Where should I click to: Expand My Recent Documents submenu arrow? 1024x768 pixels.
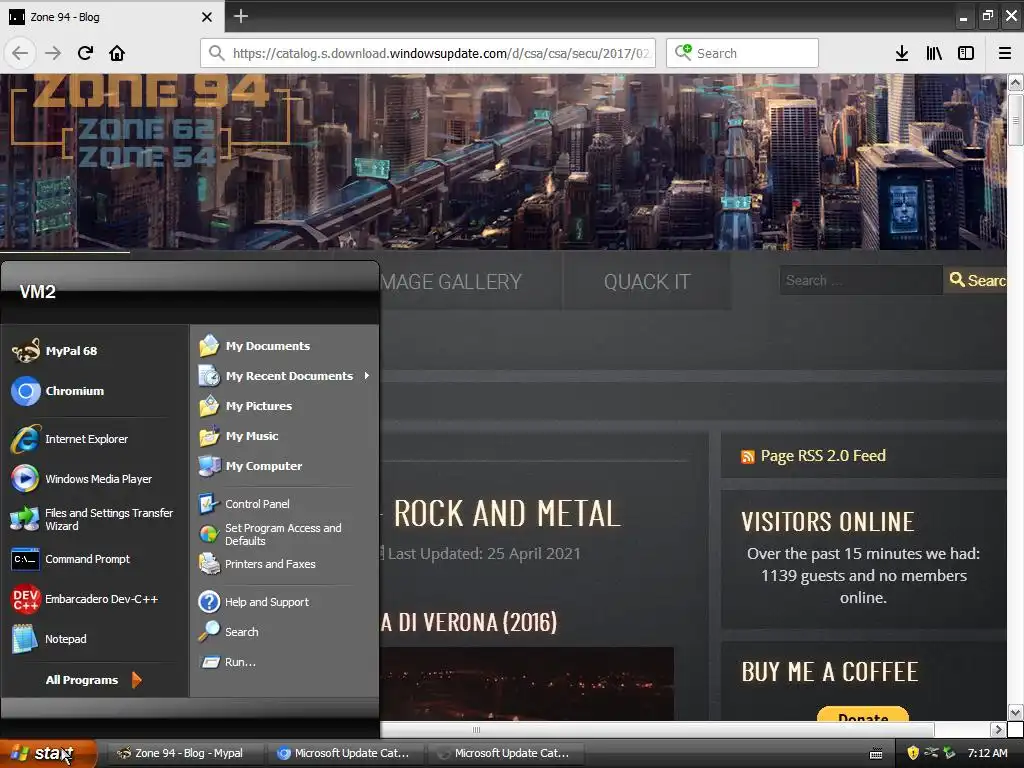coord(367,376)
